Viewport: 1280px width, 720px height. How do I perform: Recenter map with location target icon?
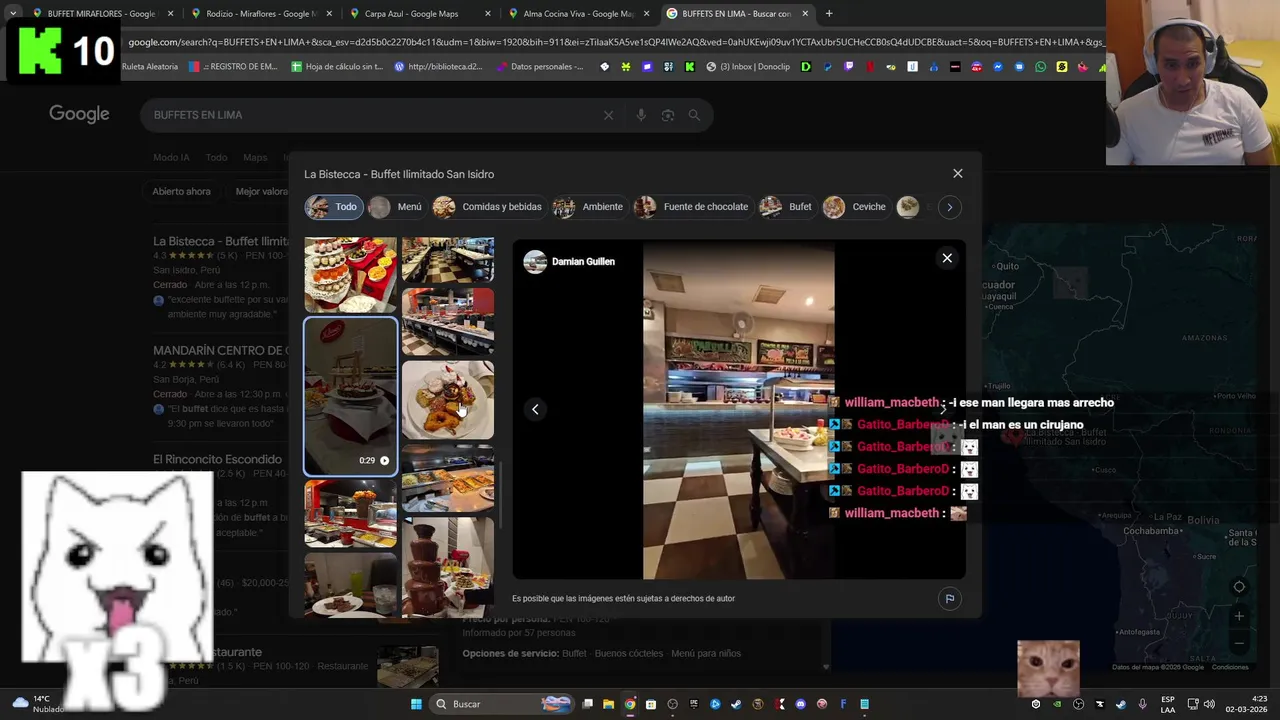point(1239,587)
